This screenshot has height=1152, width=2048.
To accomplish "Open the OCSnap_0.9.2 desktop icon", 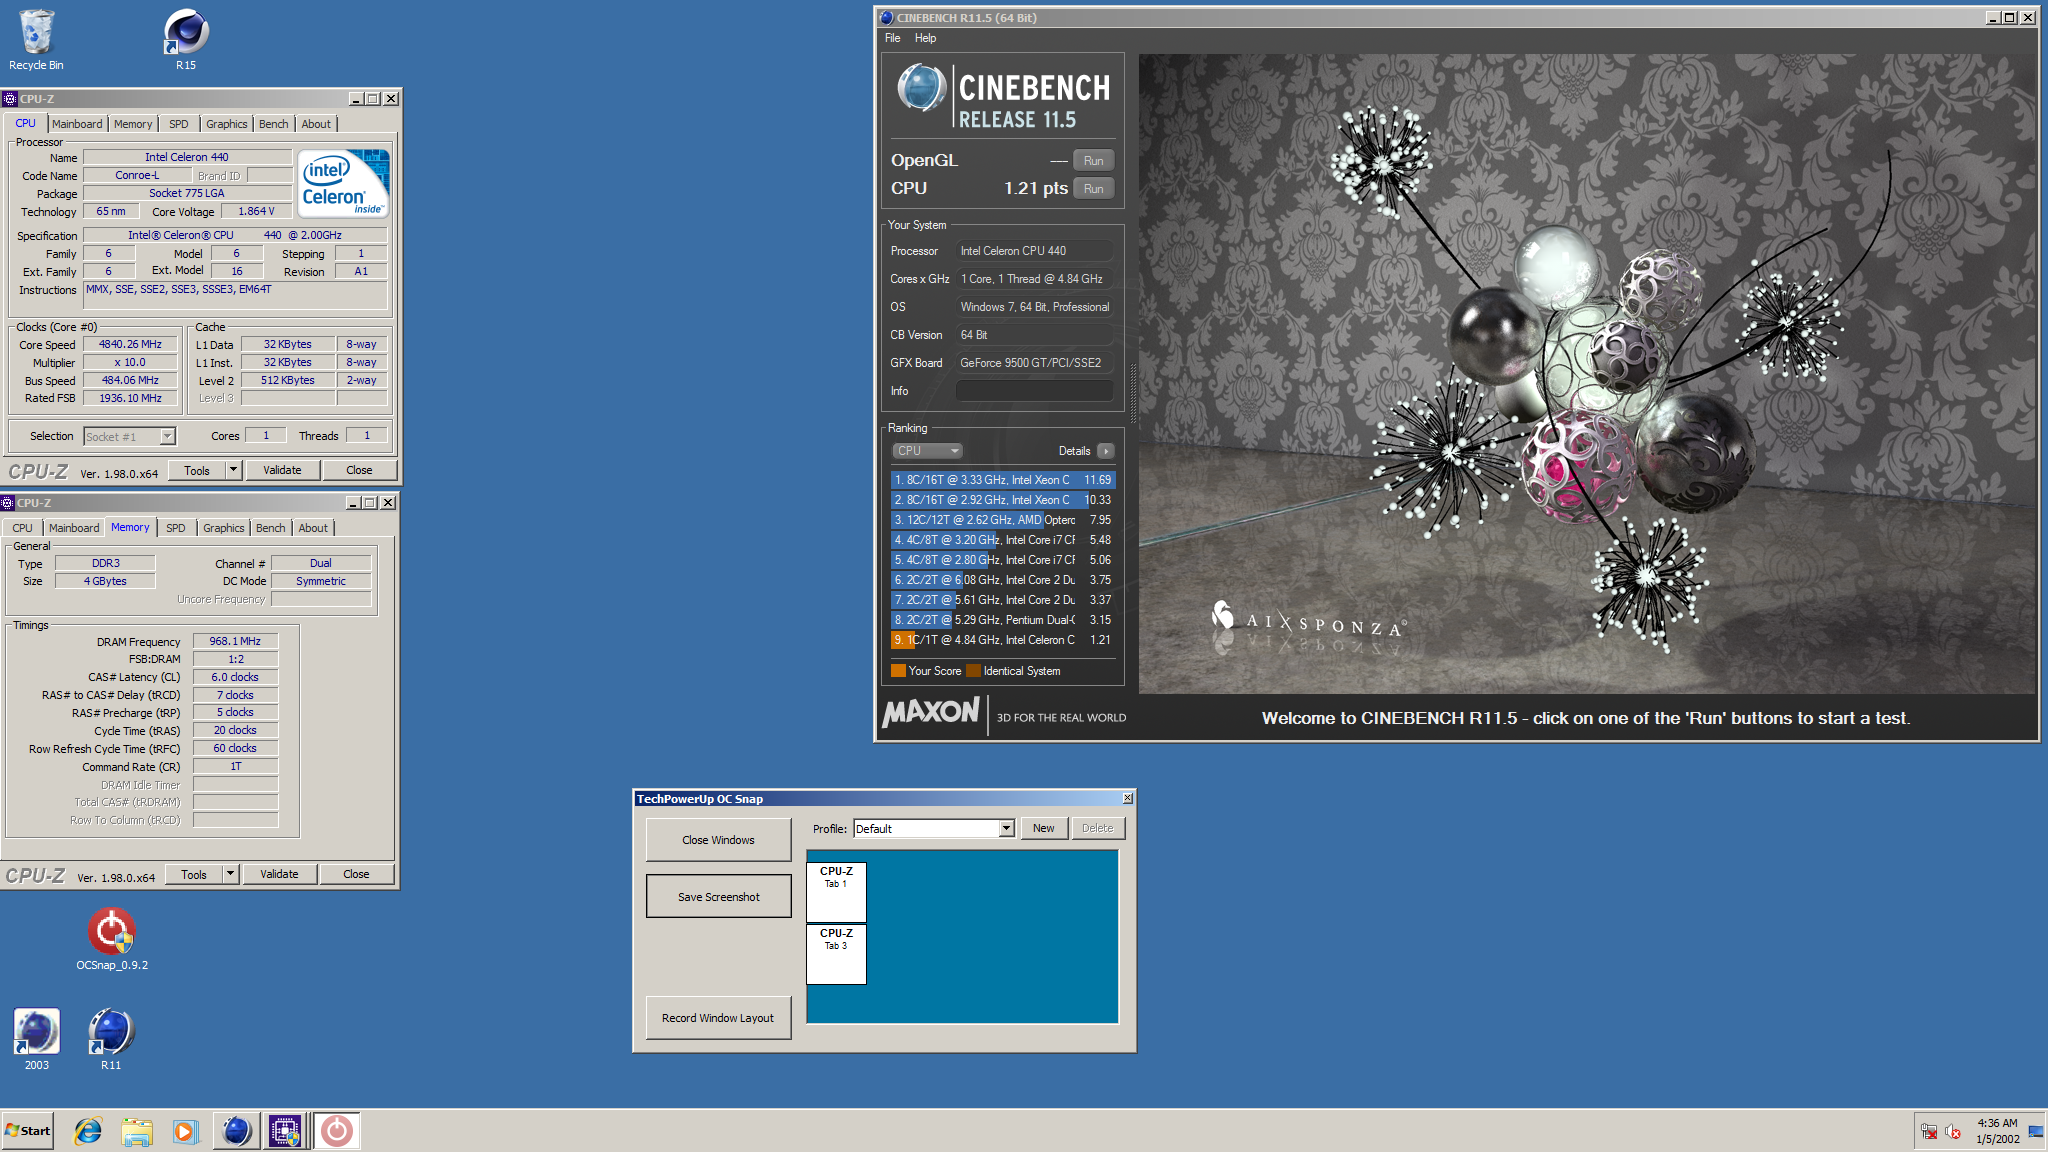I will (x=112, y=938).
